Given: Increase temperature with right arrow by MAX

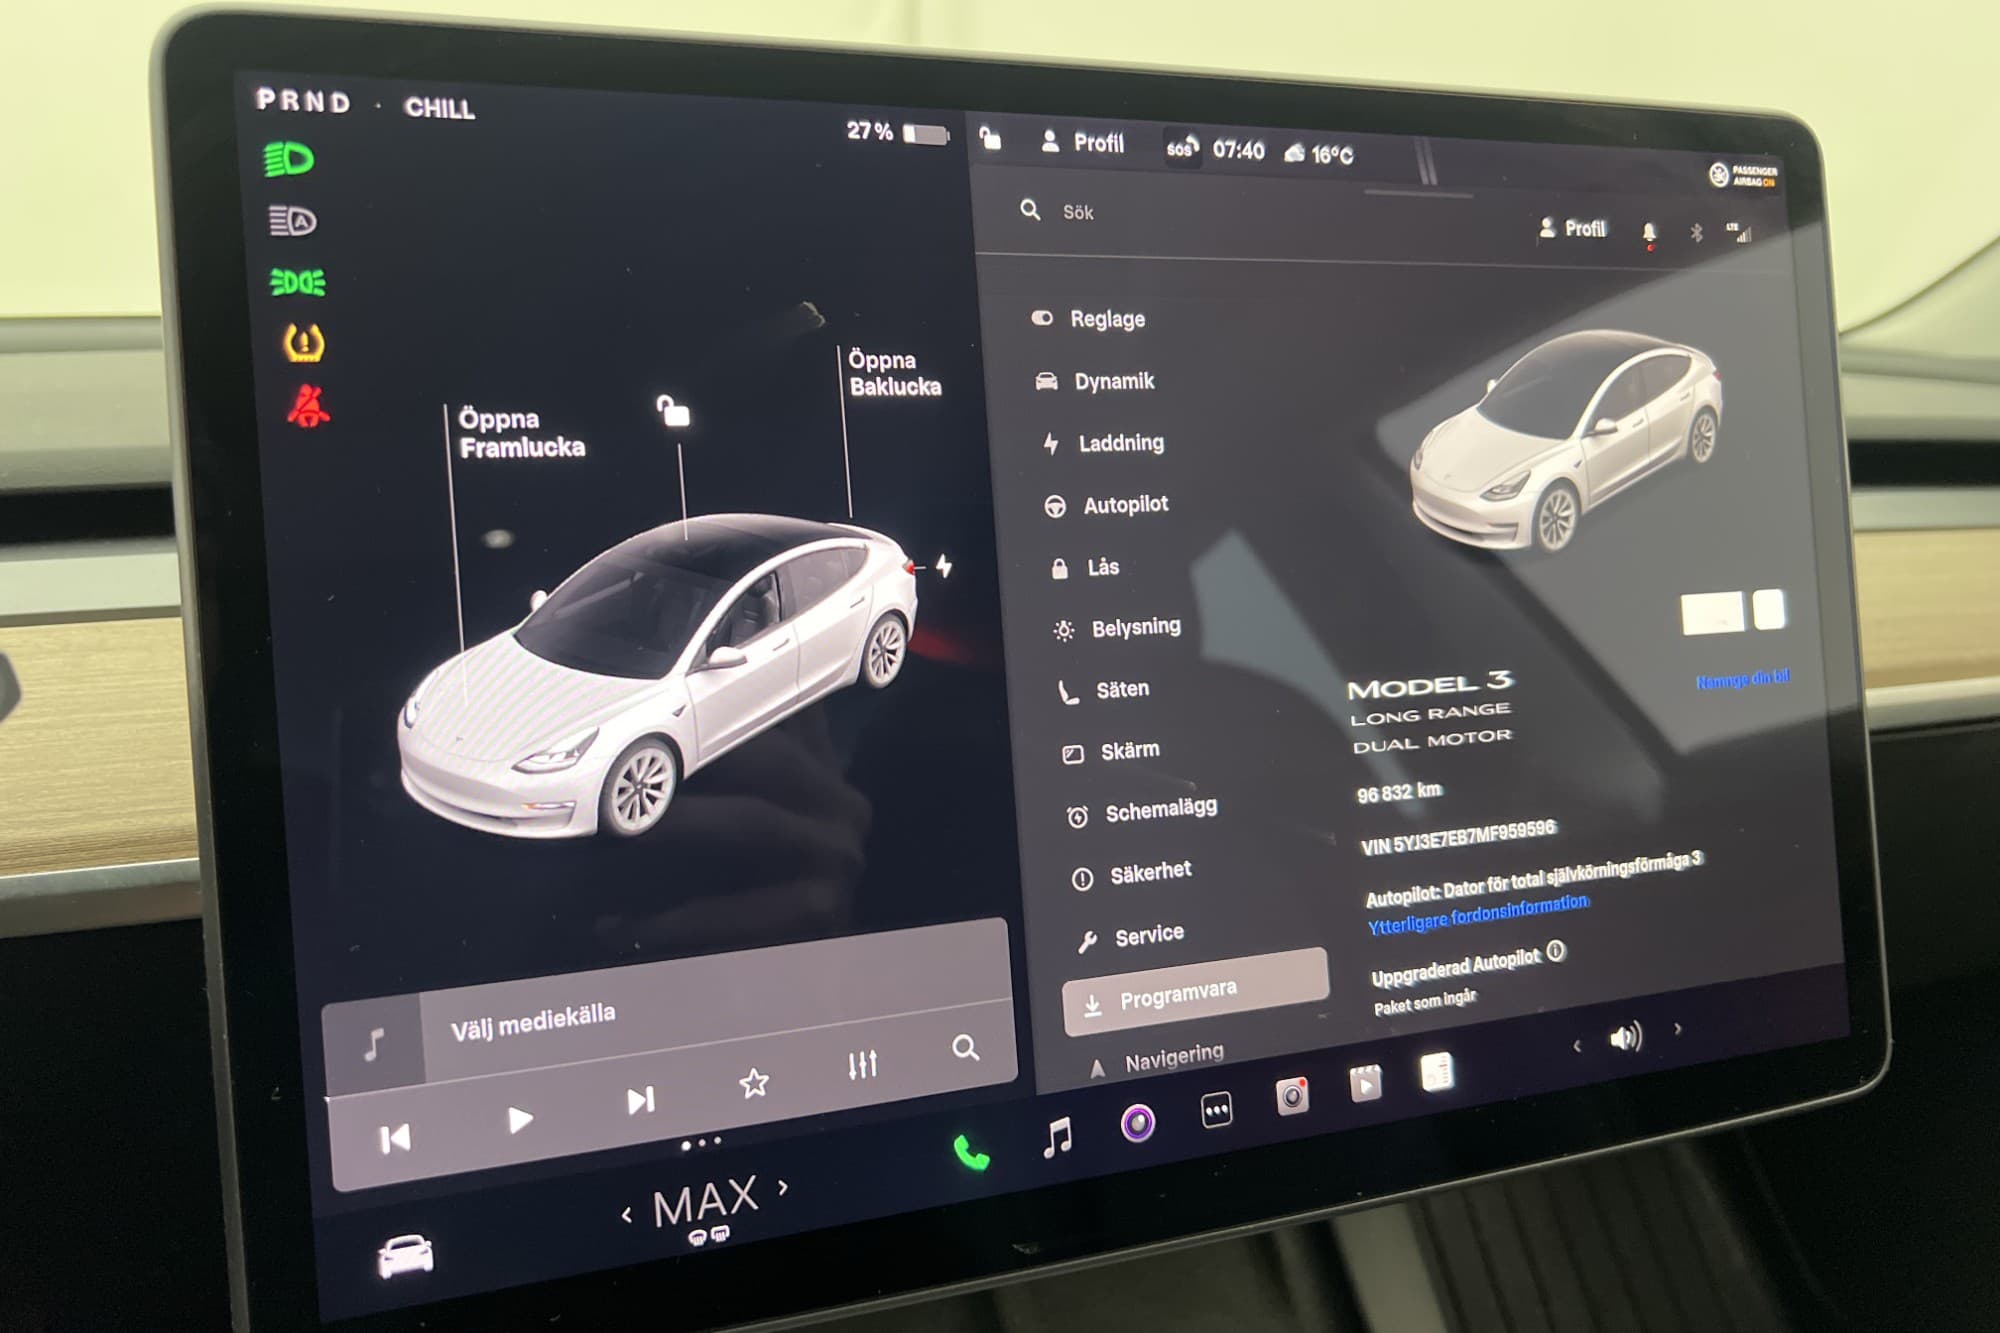Looking at the screenshot, I should tap(783, 1187).
